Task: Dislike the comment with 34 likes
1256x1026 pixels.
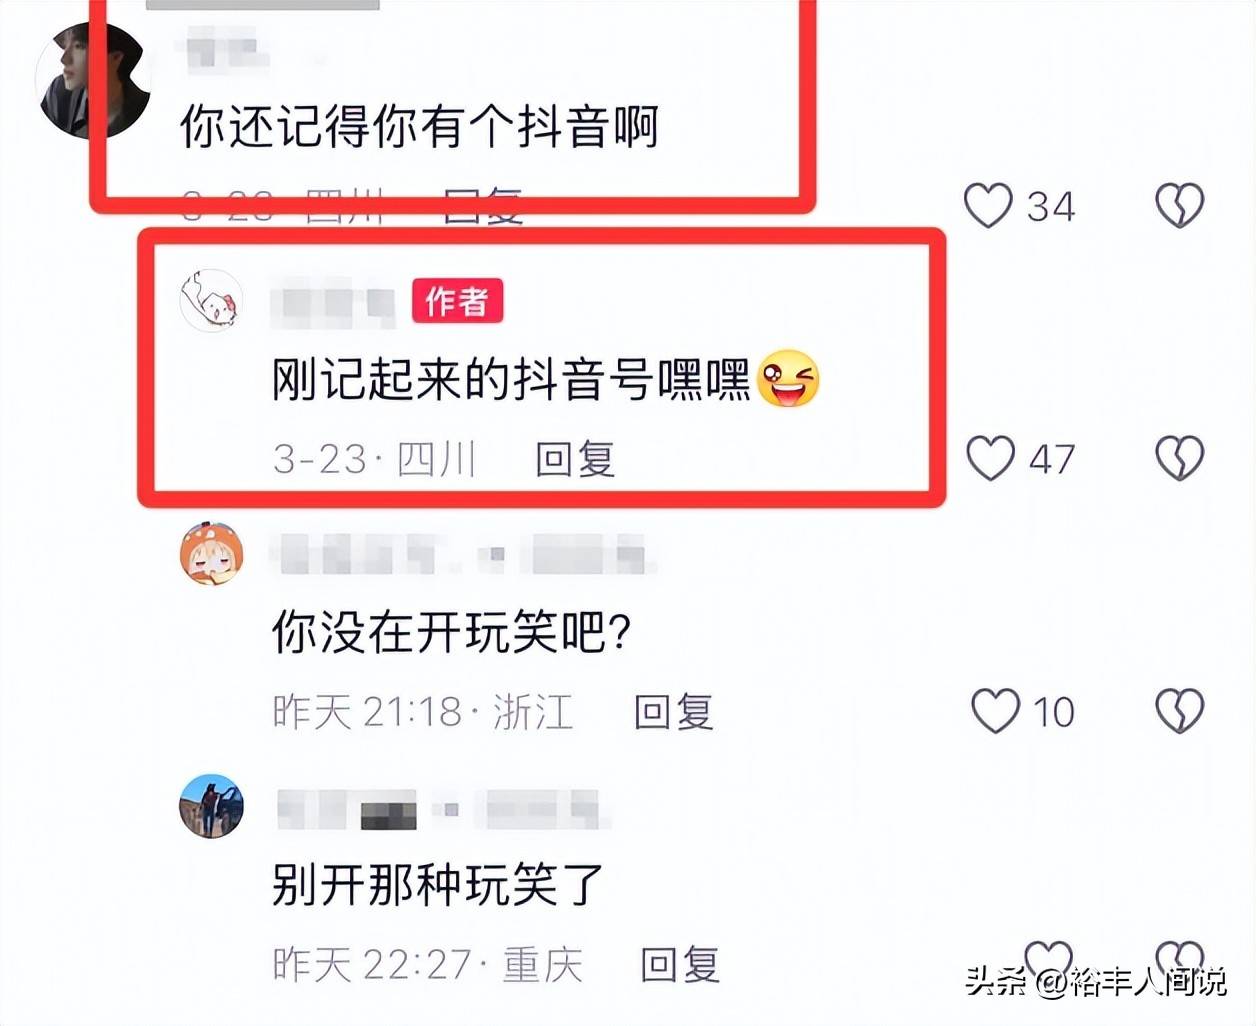Action: [x=1179, y=205]
